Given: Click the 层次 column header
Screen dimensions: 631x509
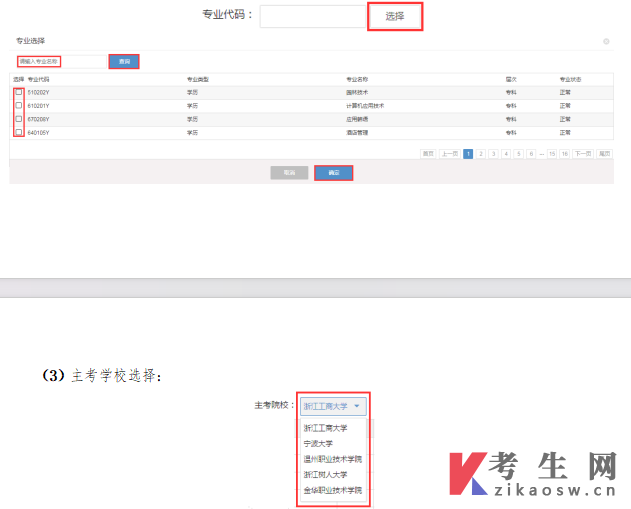Looking at the screenshot, I should 511,79.
